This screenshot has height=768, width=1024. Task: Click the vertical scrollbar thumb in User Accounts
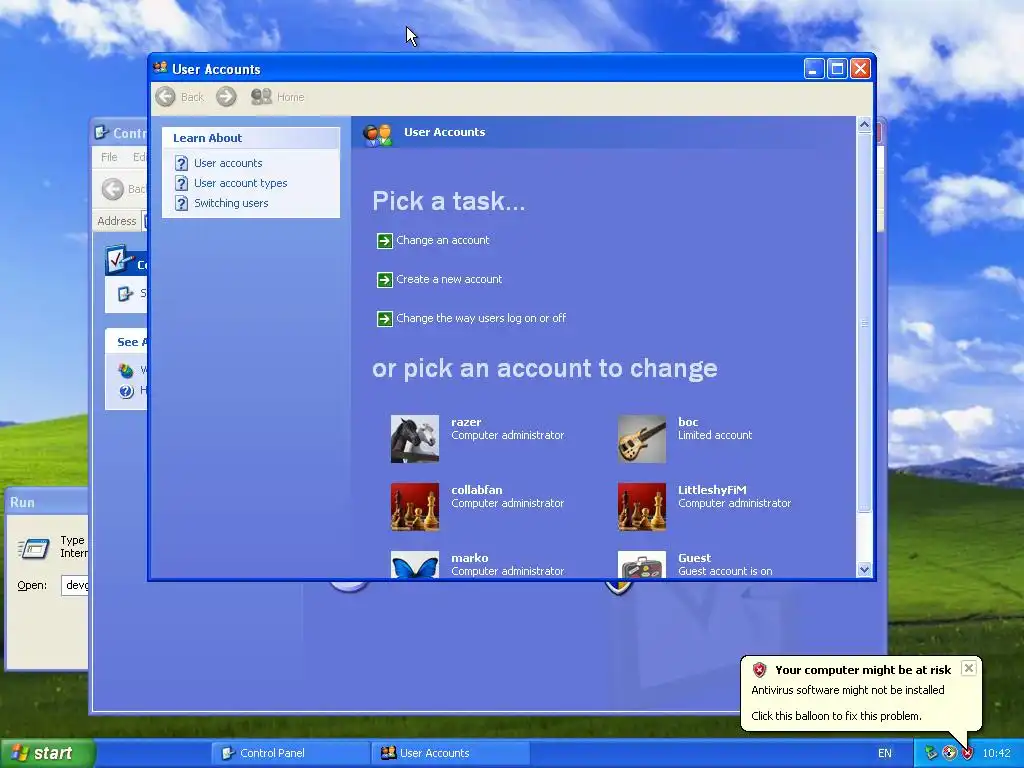(864, 323)
